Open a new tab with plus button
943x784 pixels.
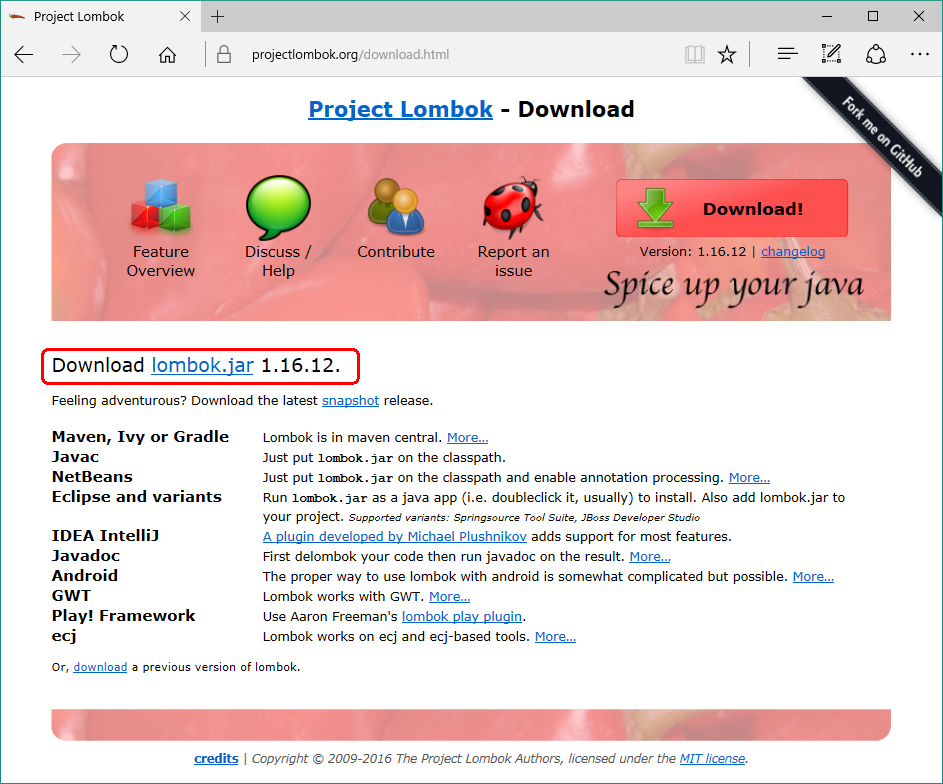[x=217, y=16]
